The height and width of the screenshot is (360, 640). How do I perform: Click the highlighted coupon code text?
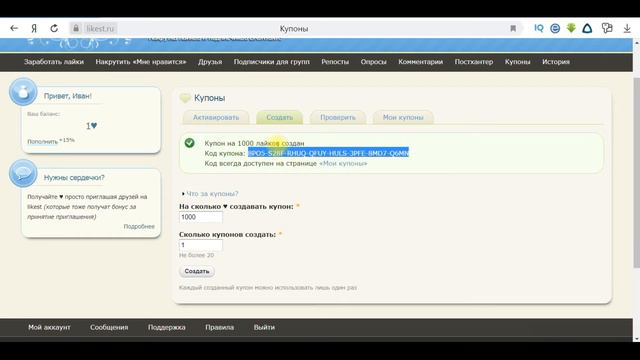click(x=328, y=153)
